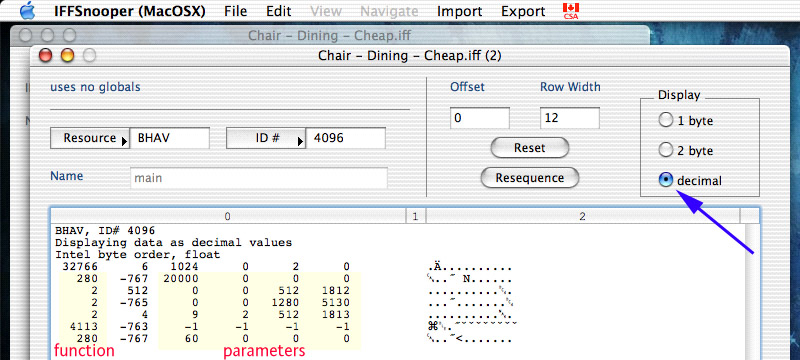The image size is (800, 360).
Task: Open the Resource popup menu
Action: [90, 138]
